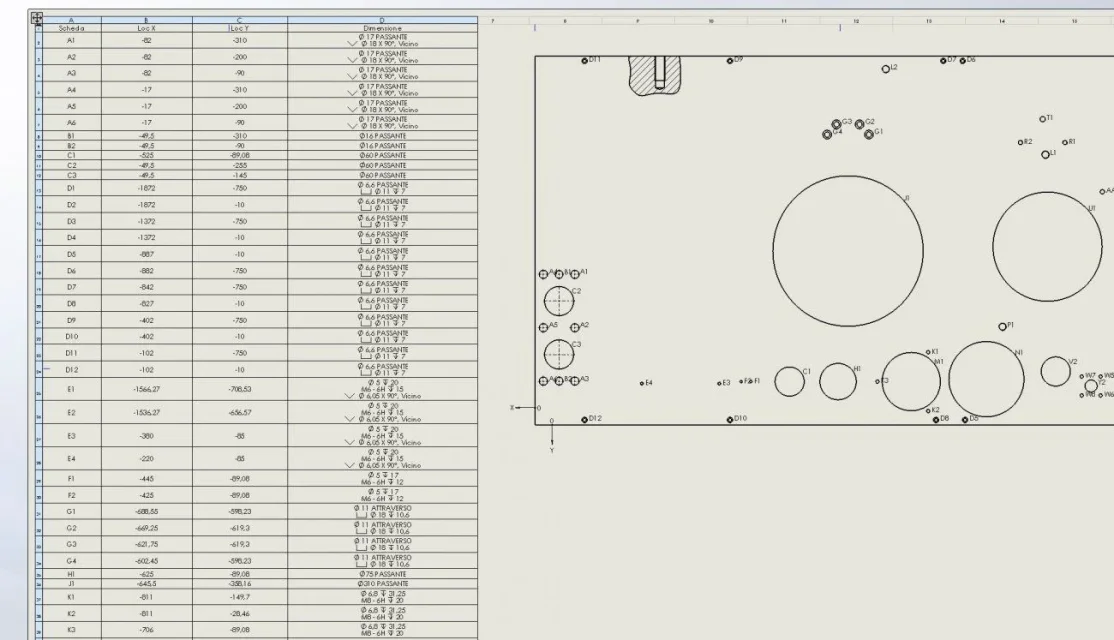
Task: Select hole P1 marker in drawing
Action: tap(1002, 327)
